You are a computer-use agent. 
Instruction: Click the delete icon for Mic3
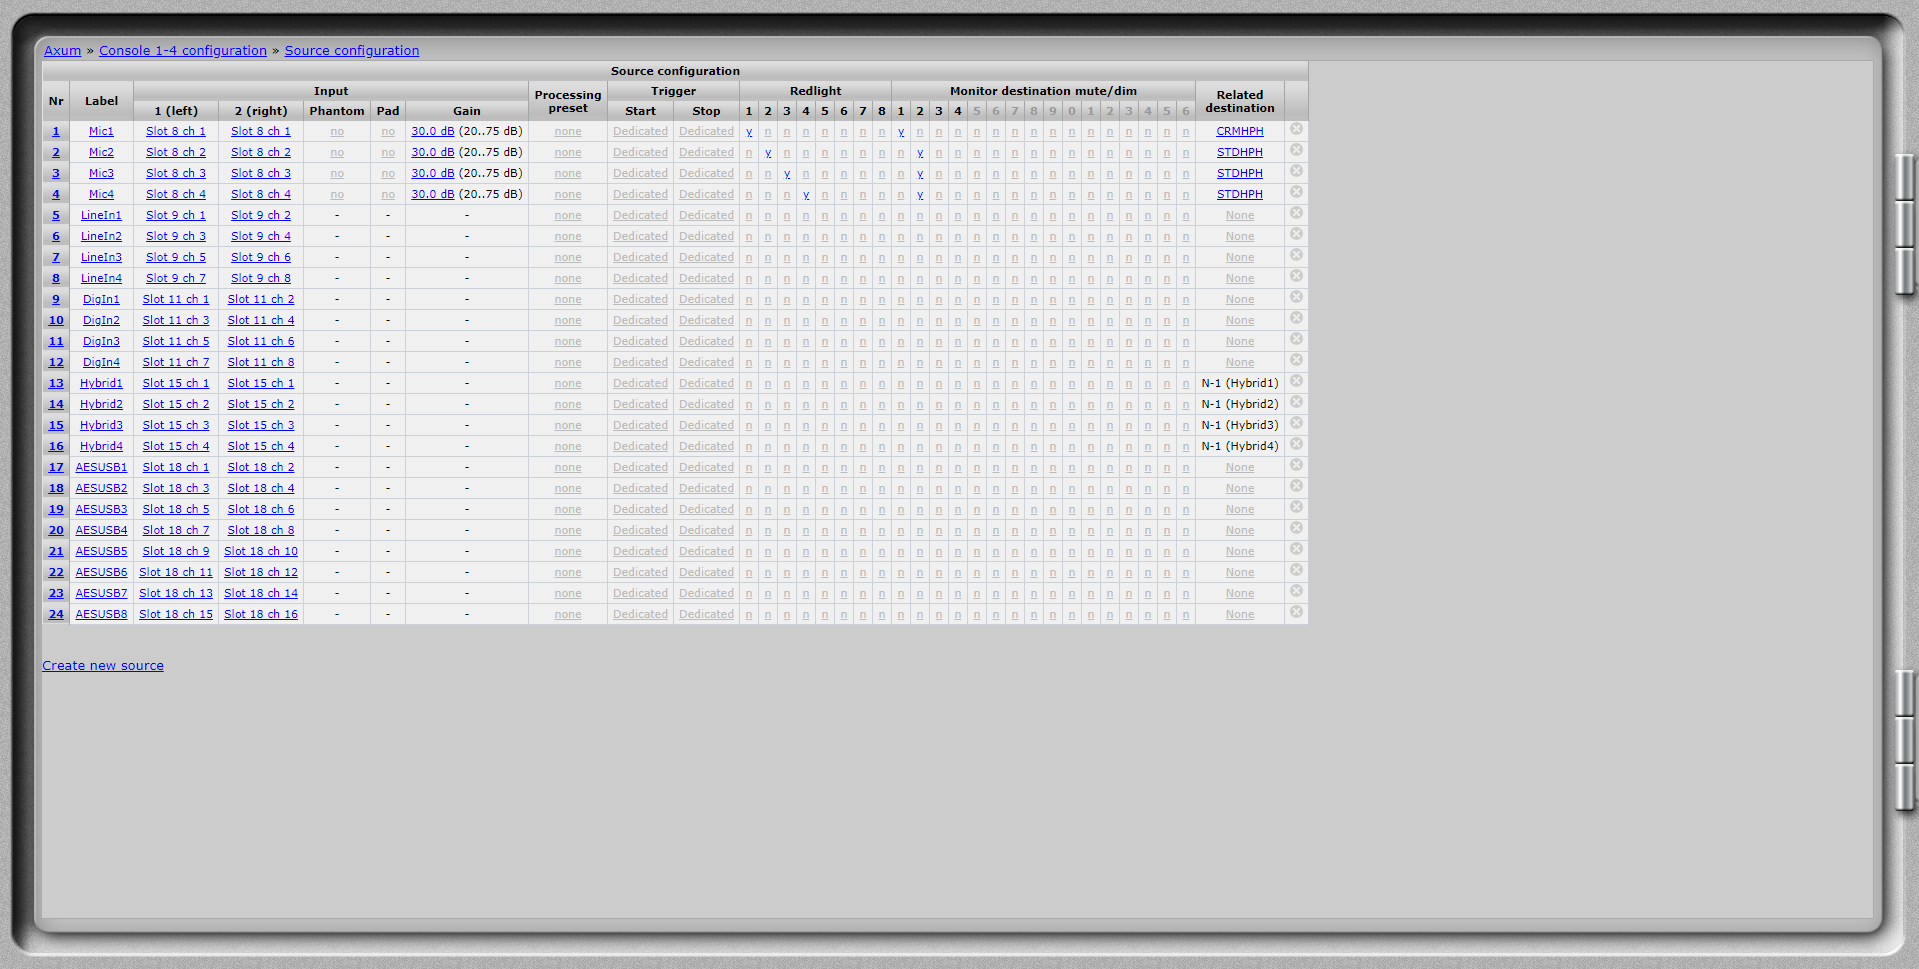pos(1296,172)
